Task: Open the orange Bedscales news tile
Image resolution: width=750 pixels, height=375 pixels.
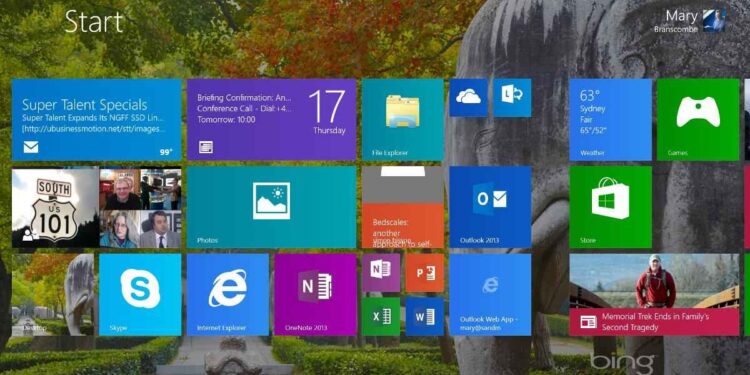Action: [403, 207]
